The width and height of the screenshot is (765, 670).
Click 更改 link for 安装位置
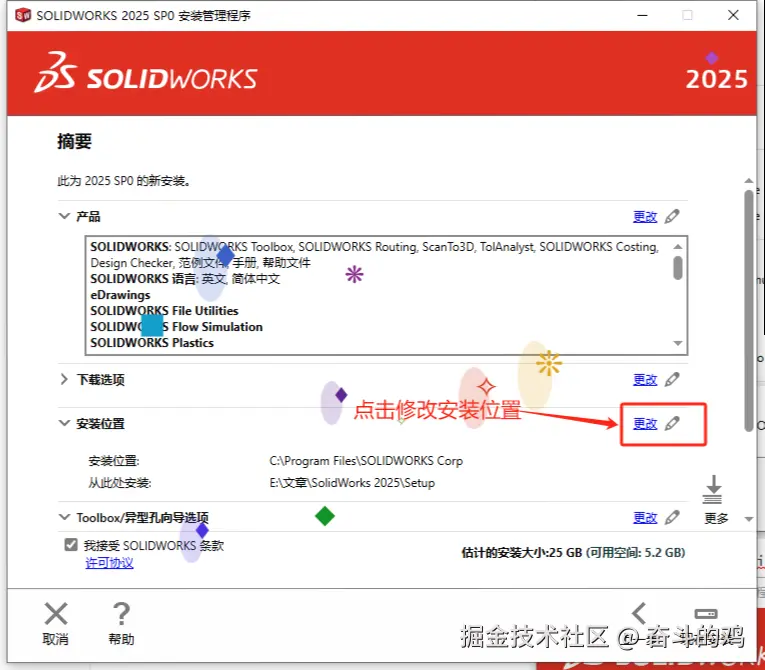645,424
